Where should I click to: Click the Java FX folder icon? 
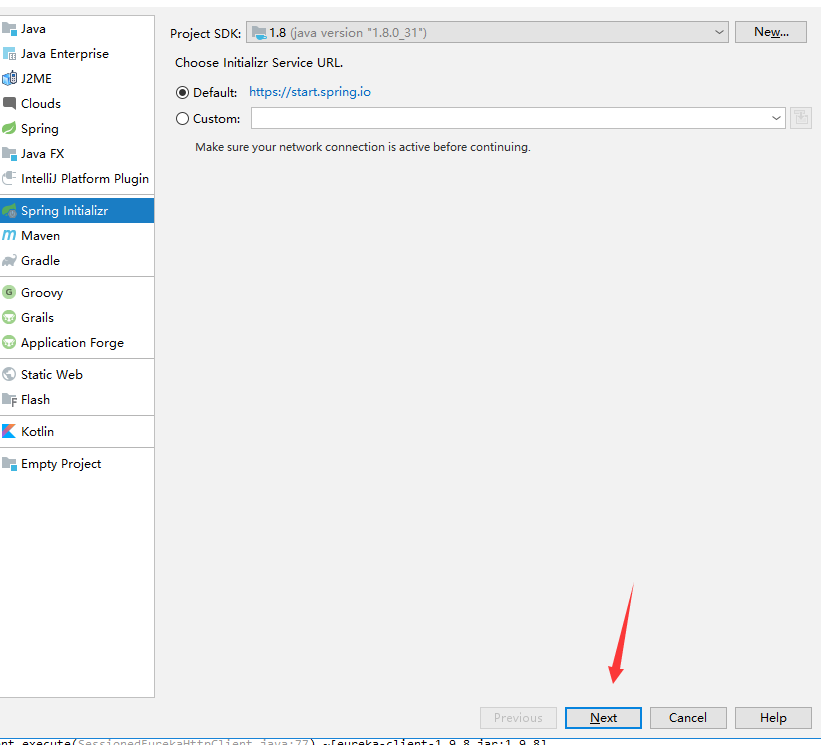[9, 153]
